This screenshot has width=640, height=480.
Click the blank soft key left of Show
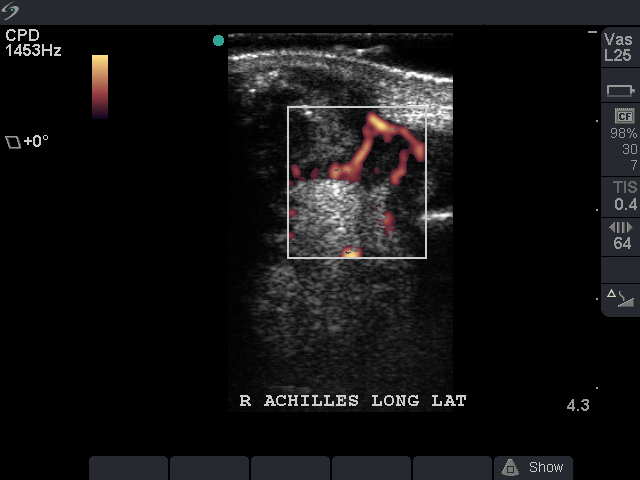(452, 468)
